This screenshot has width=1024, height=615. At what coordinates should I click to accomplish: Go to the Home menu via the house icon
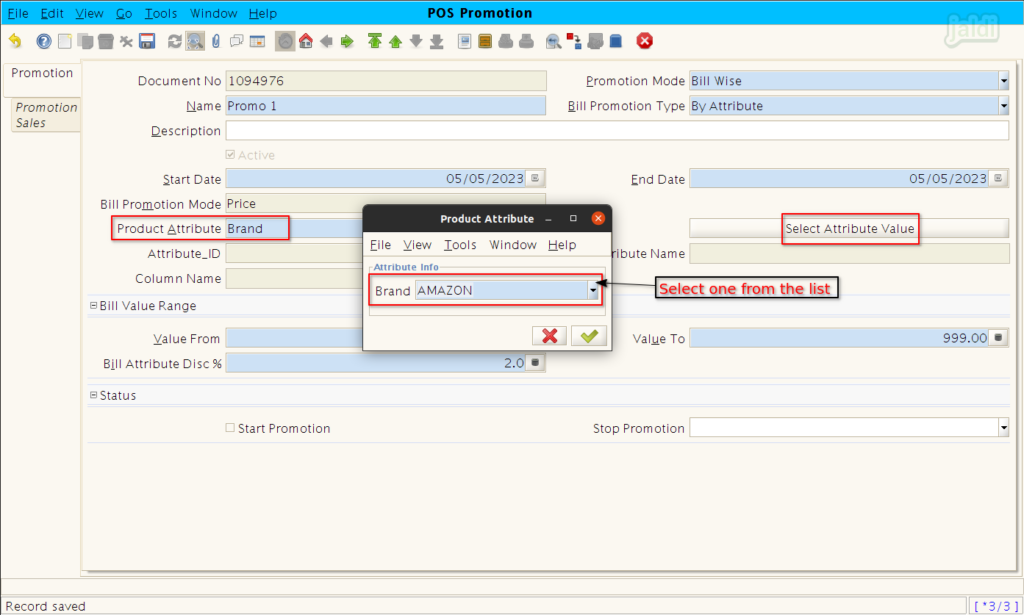tap(306, 41)
